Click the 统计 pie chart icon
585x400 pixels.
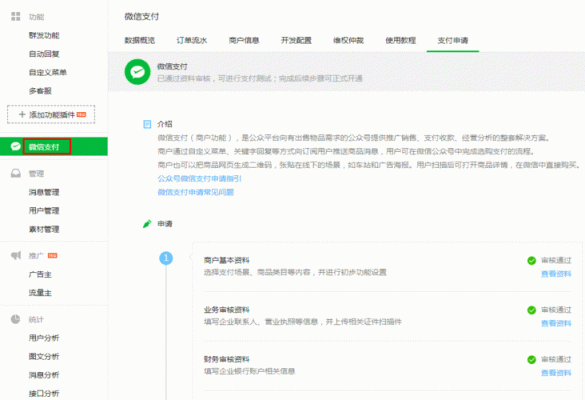pos(15,319)
